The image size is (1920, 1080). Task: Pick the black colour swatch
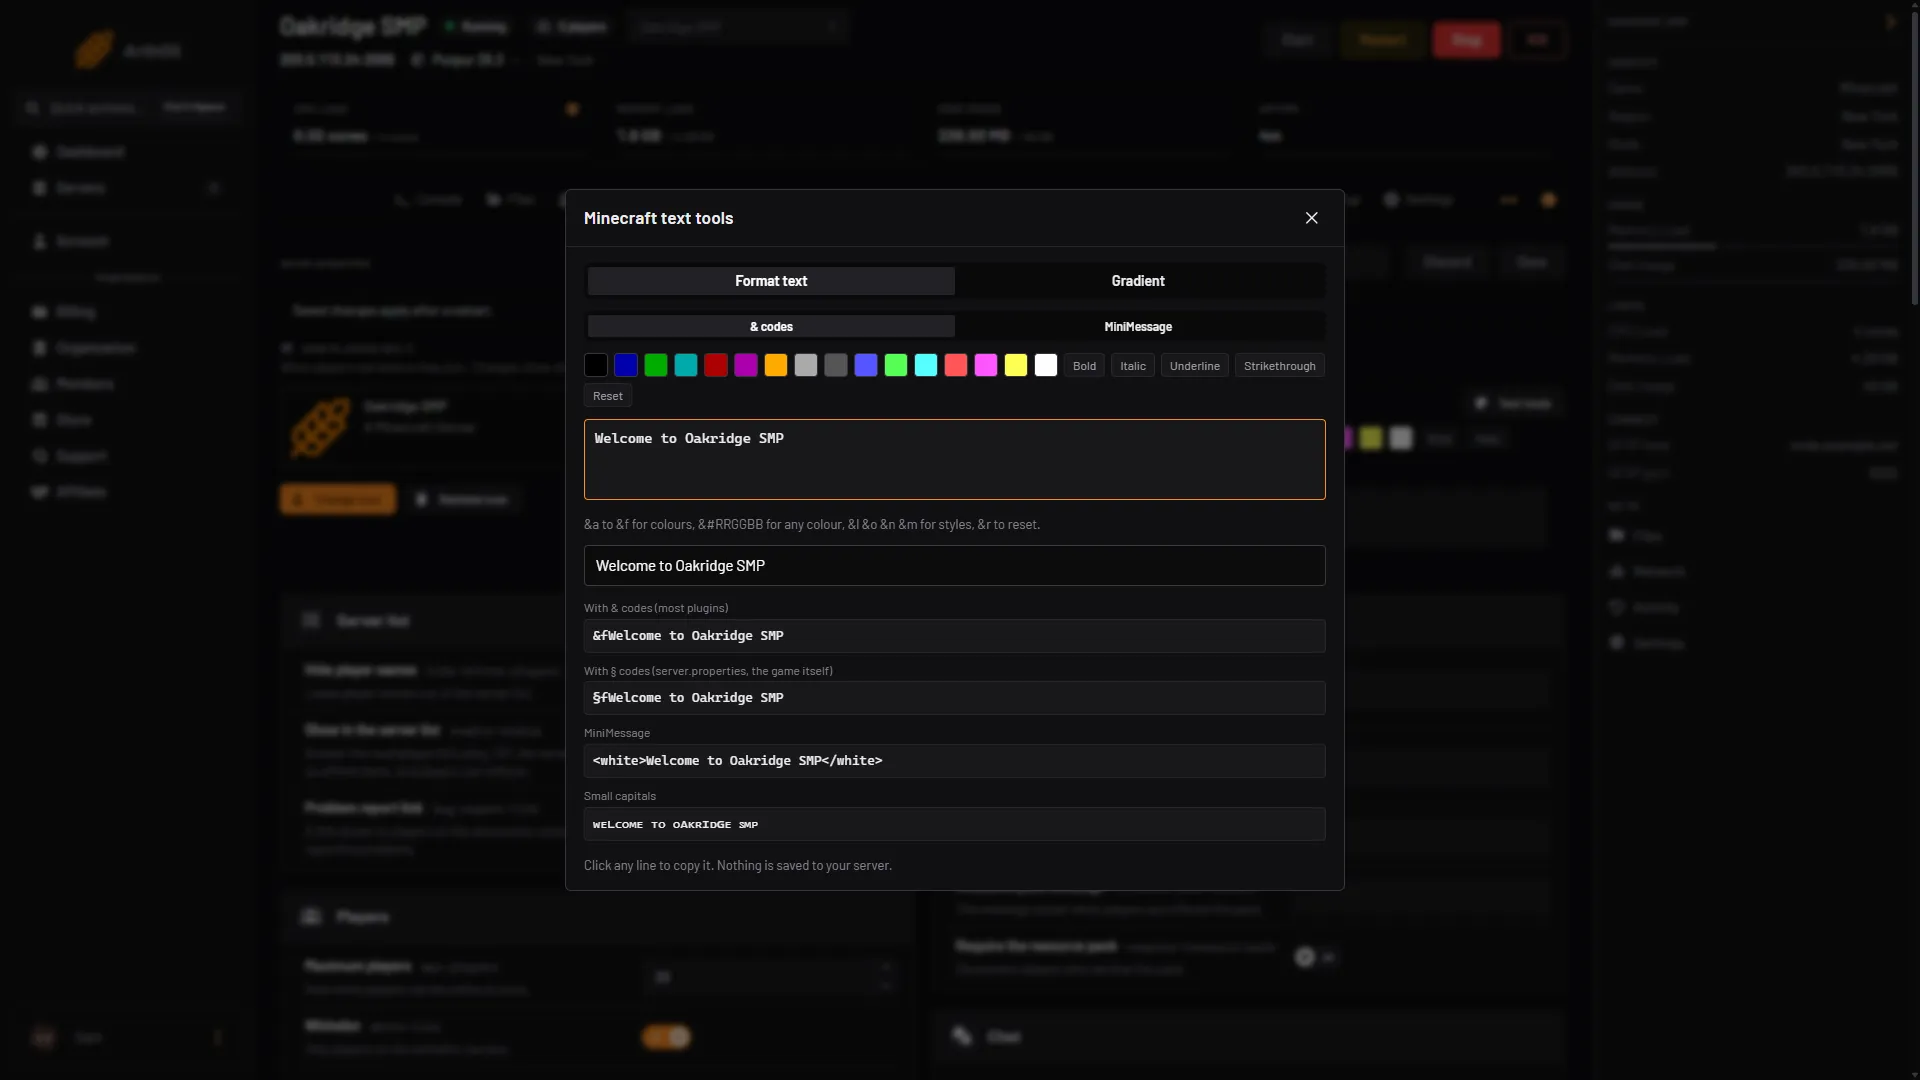click(596, 366)
